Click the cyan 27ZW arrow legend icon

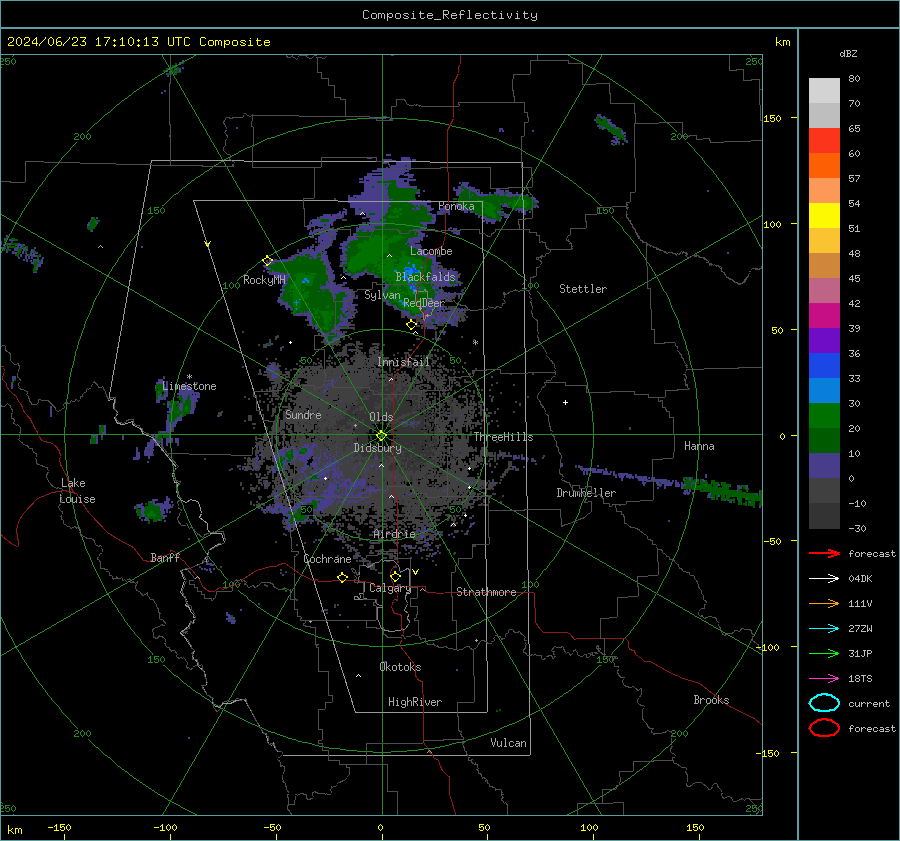click(x=824, y=629)
